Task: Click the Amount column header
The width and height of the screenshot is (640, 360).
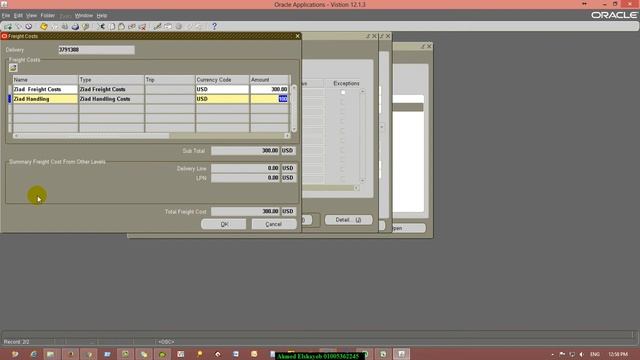Action: pos(269,80)
